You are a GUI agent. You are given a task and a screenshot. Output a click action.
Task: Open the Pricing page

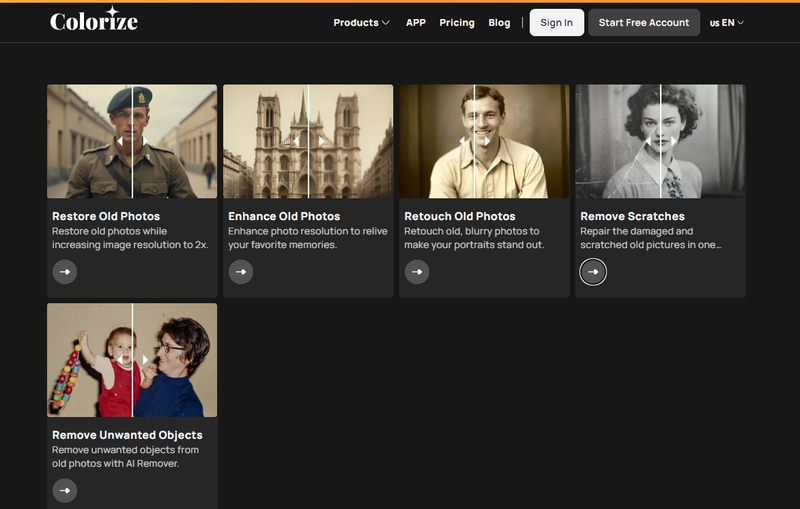[x=457, y=22]
